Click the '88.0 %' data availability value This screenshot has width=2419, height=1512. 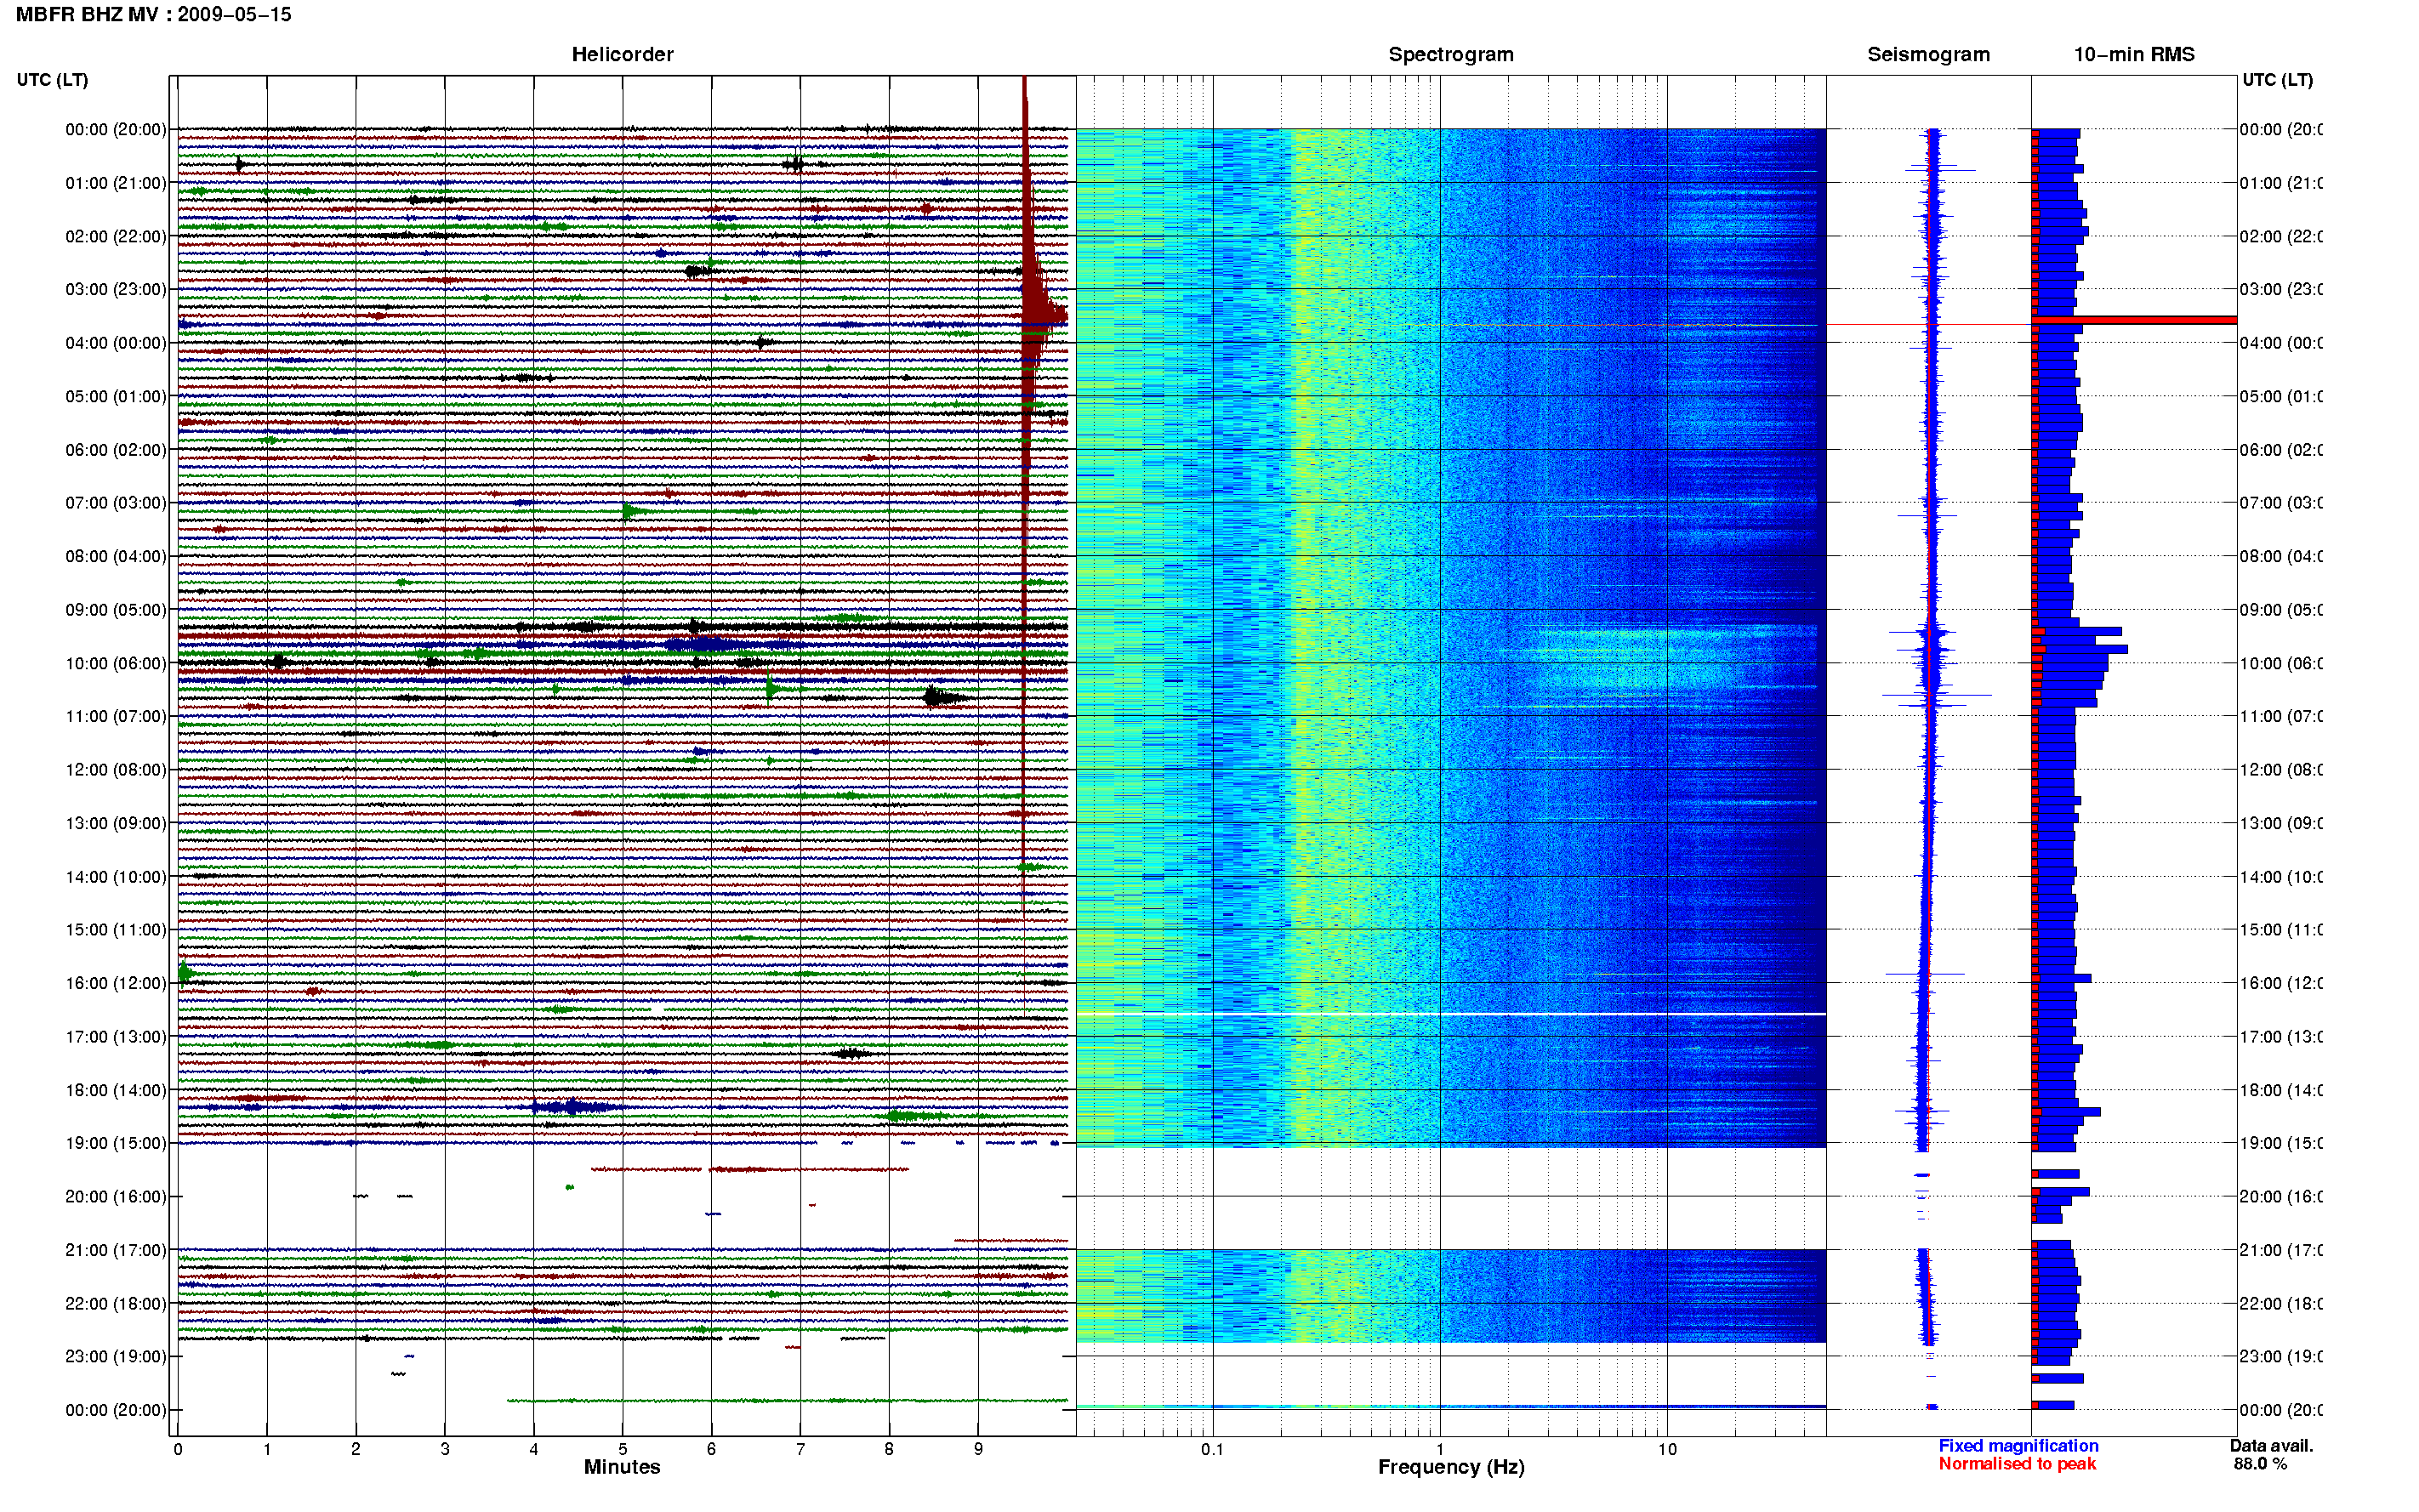click(x=2260, y=1464)
